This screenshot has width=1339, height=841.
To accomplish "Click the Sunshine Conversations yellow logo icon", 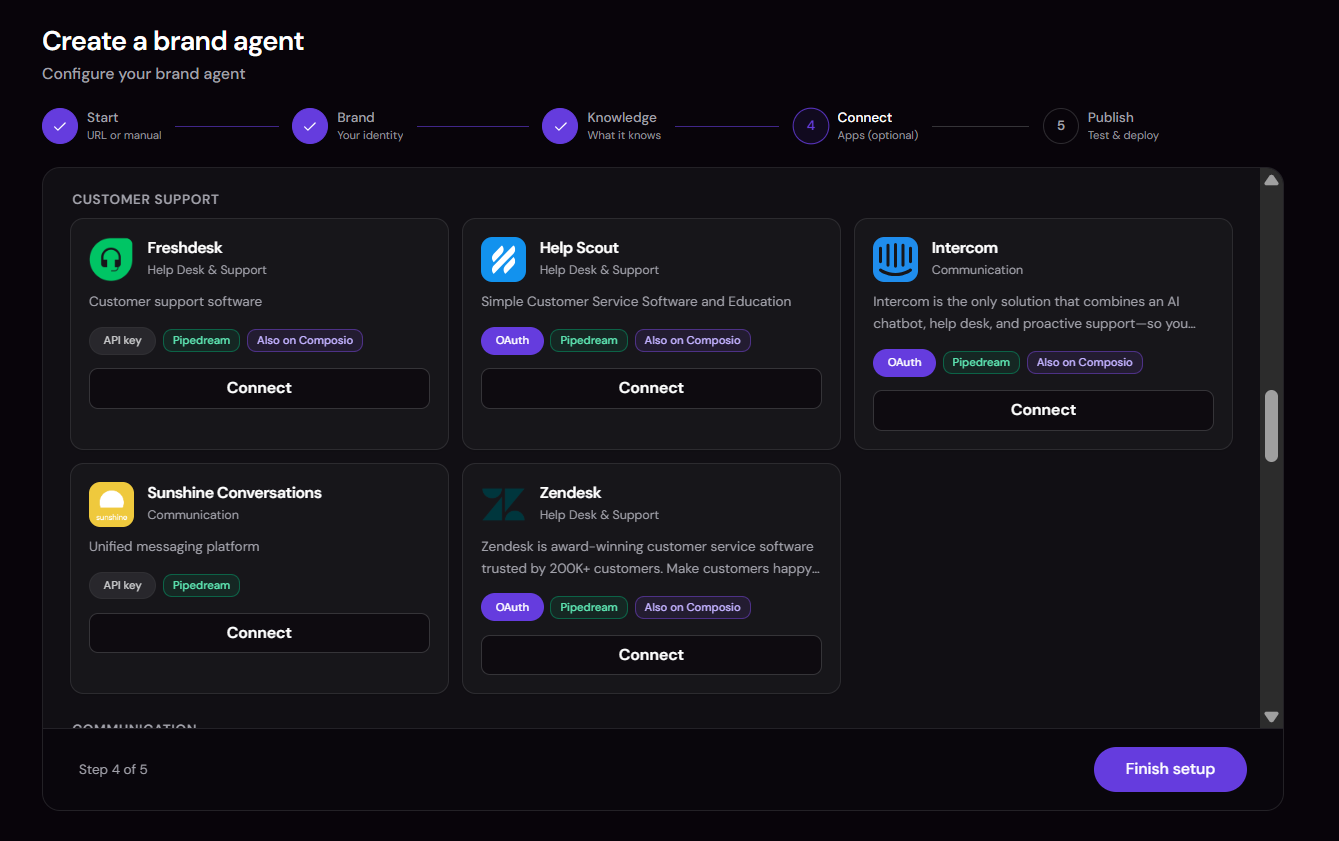I will coord(111,504).
